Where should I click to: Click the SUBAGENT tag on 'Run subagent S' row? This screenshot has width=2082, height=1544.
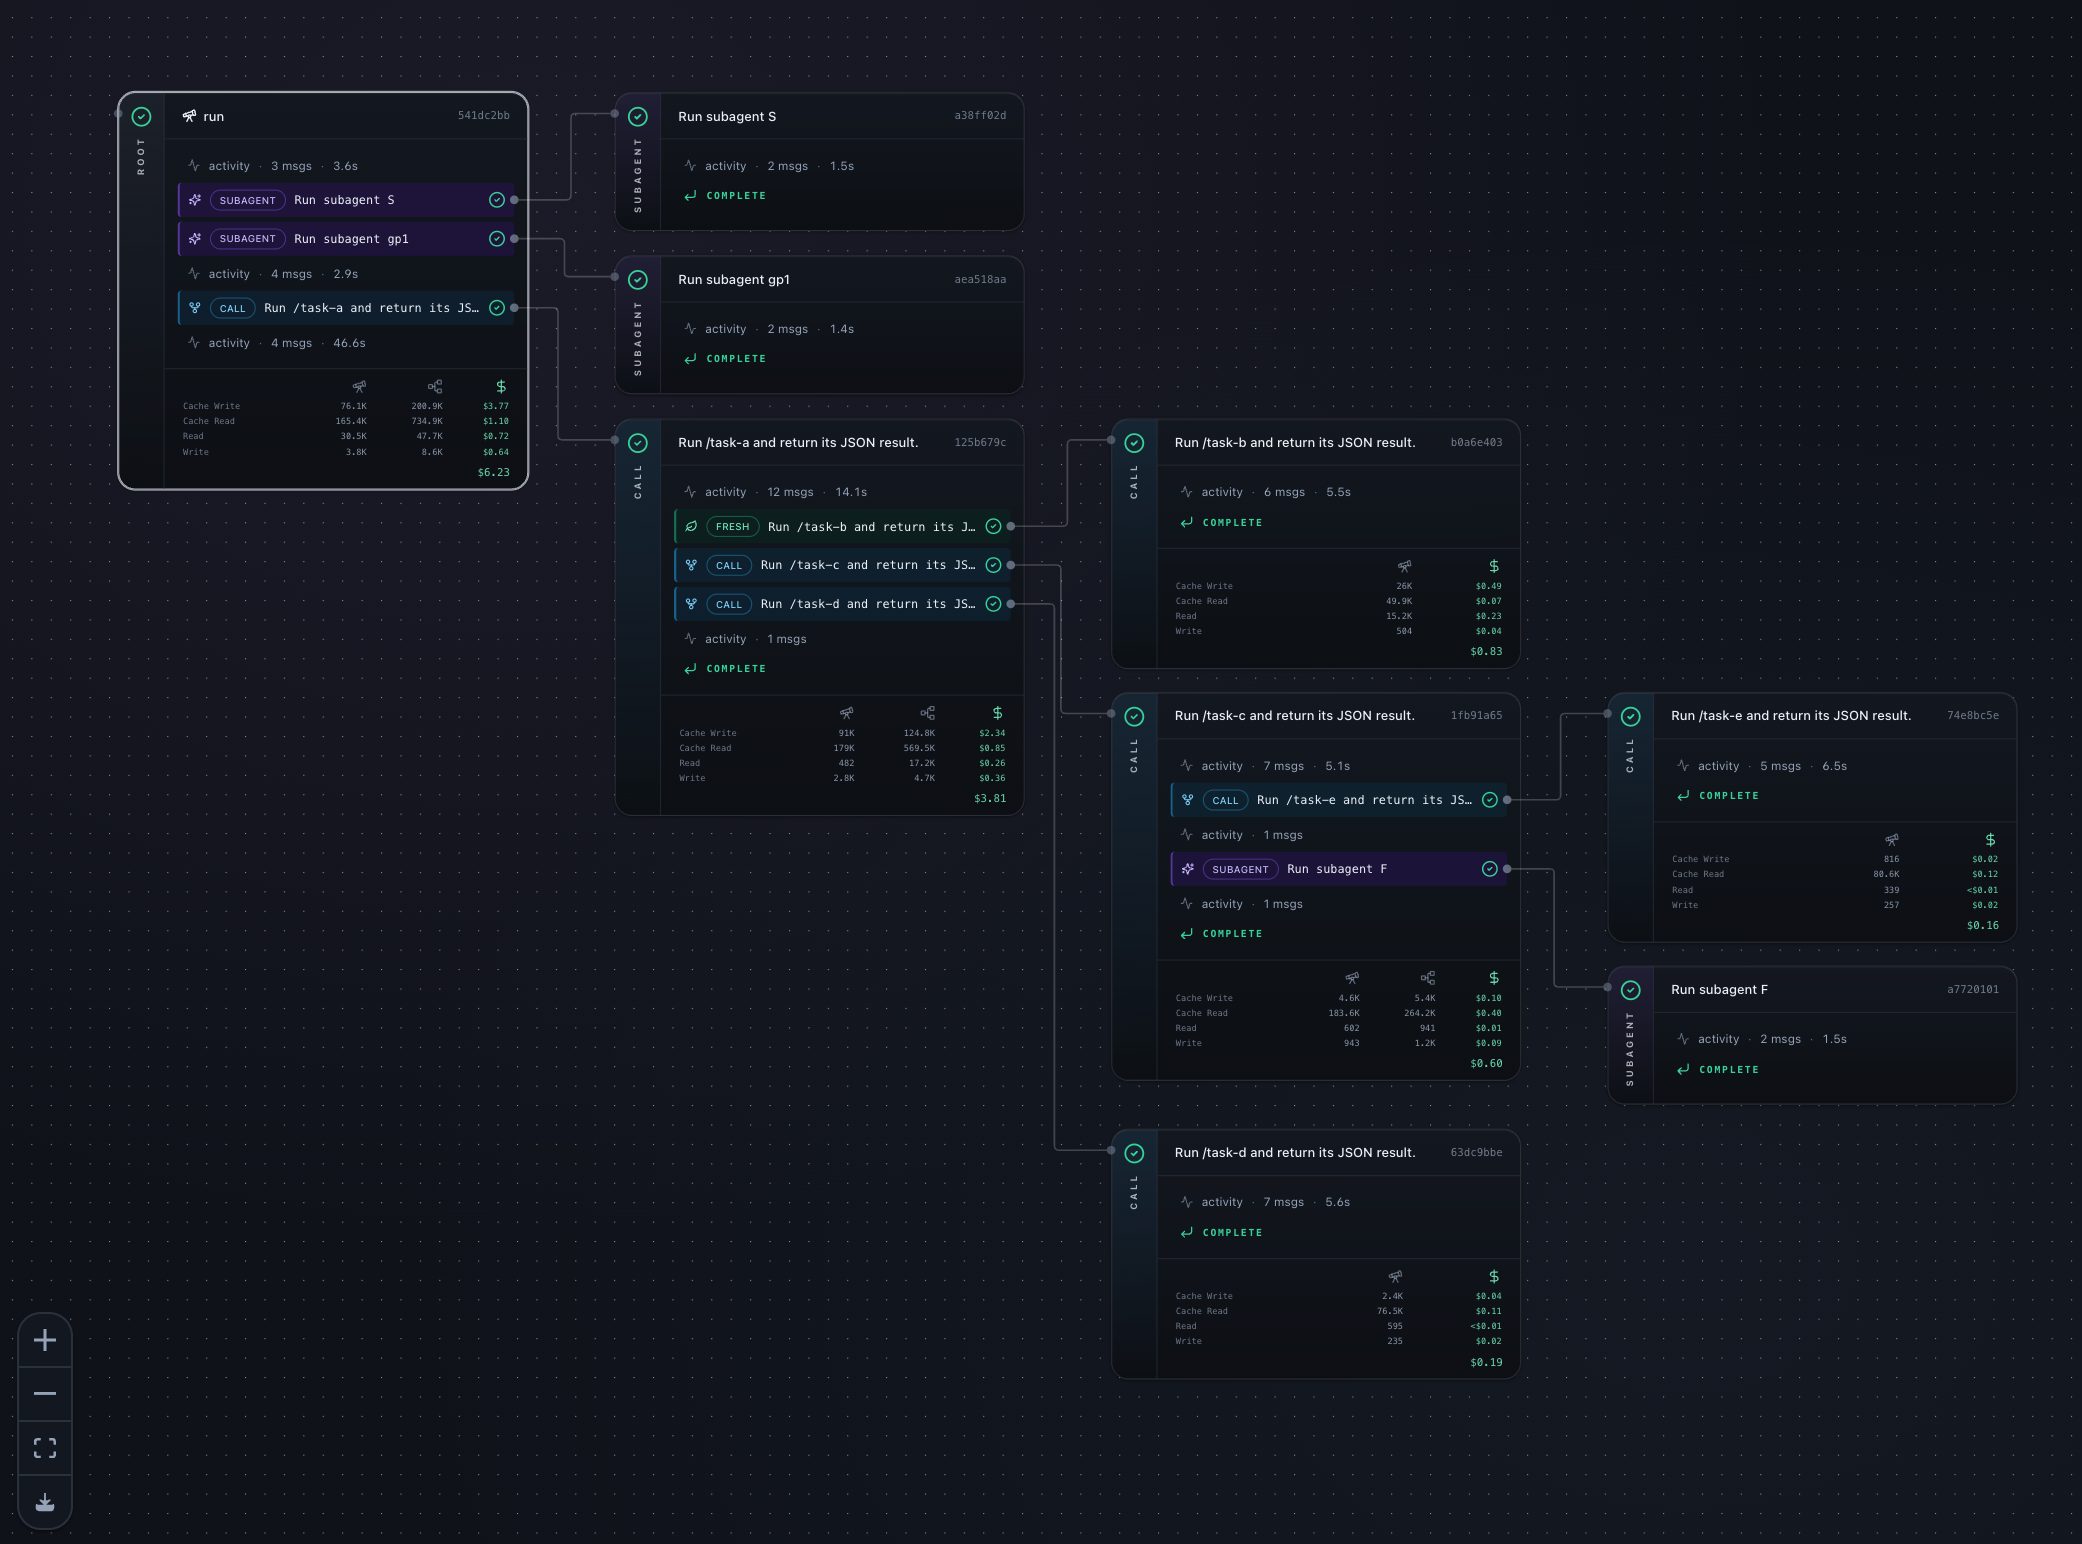pyautogui.click(x=247, y=200)
